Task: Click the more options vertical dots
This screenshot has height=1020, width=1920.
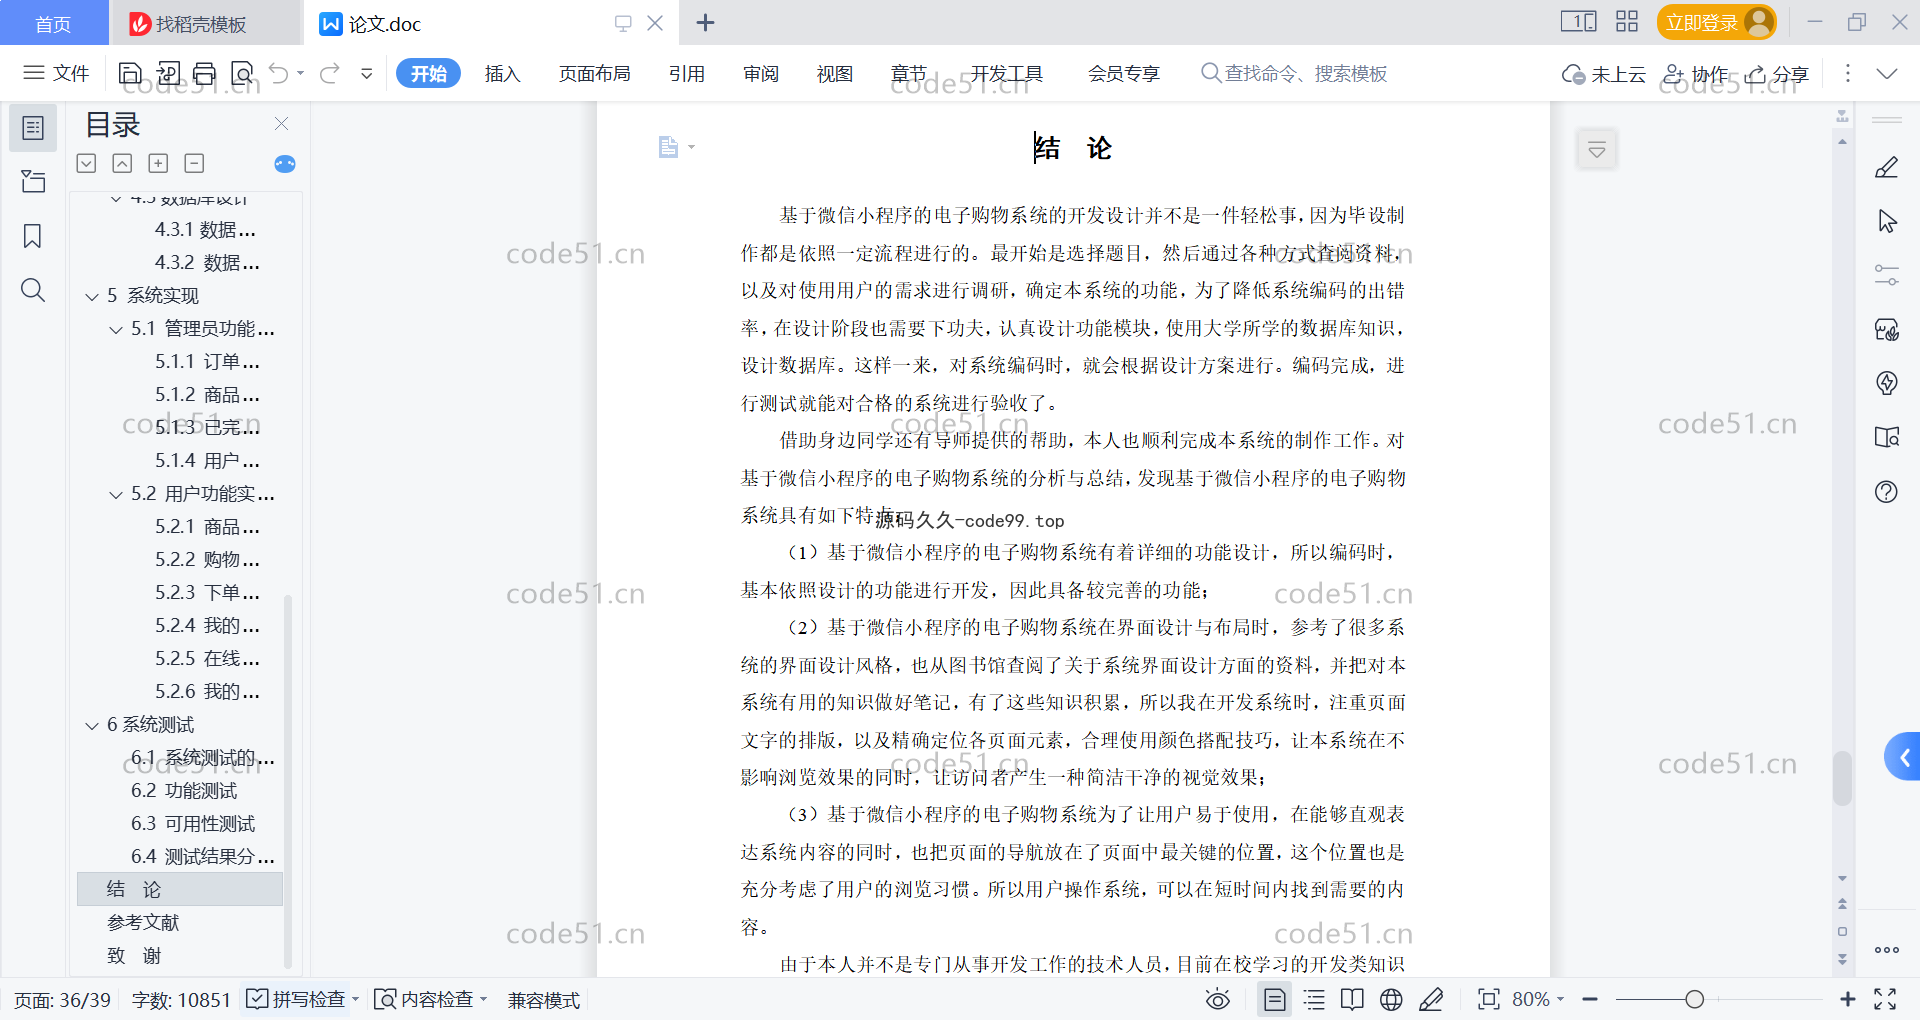Action: tap(1847, 73)
